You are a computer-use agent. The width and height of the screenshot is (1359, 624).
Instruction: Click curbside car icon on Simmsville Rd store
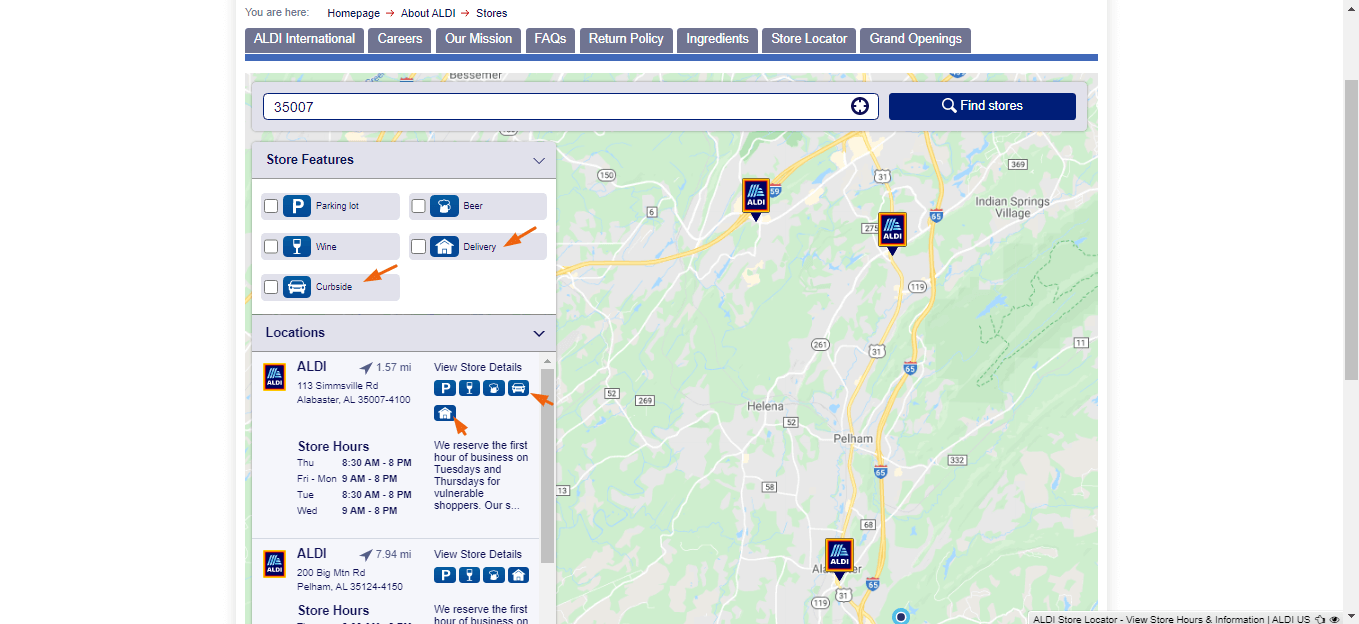tap(518, 388)
